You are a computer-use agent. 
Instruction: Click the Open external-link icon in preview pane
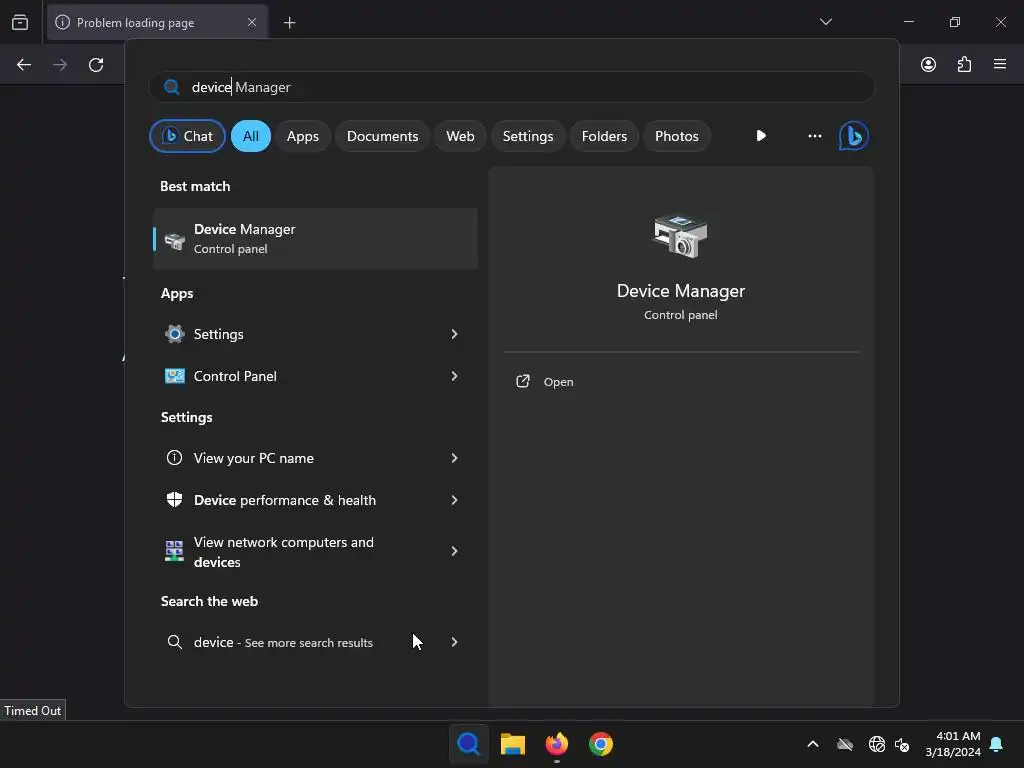[522, 381]
